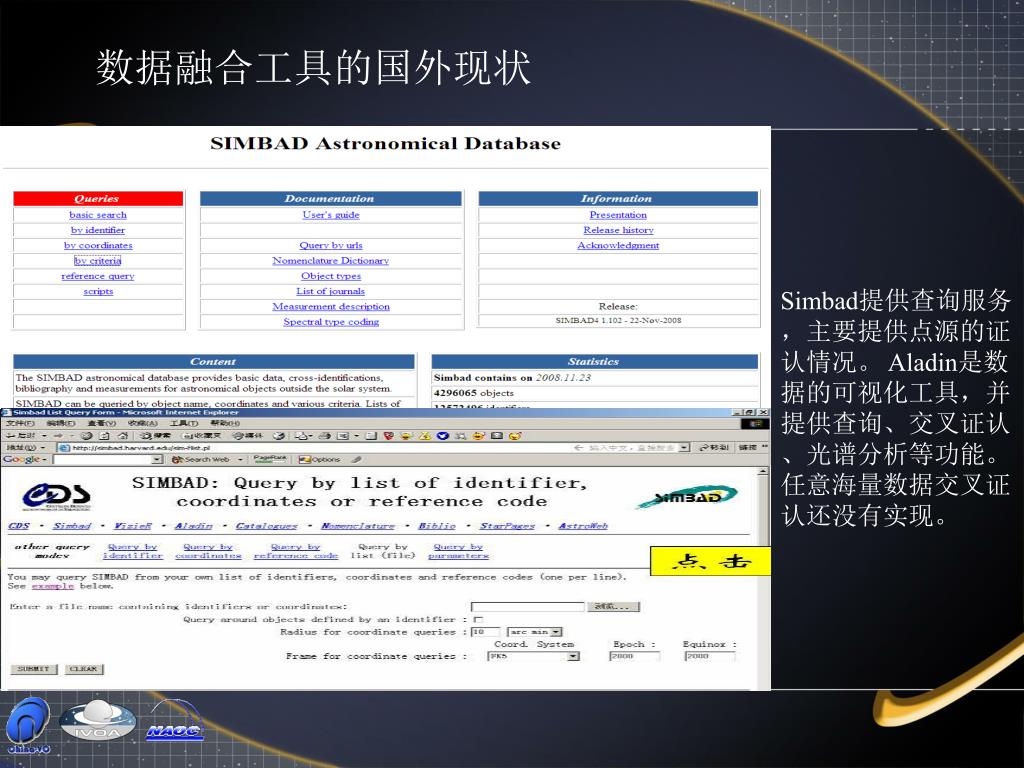Click the 'Acknowledgment' link under Information

point(618,246)
